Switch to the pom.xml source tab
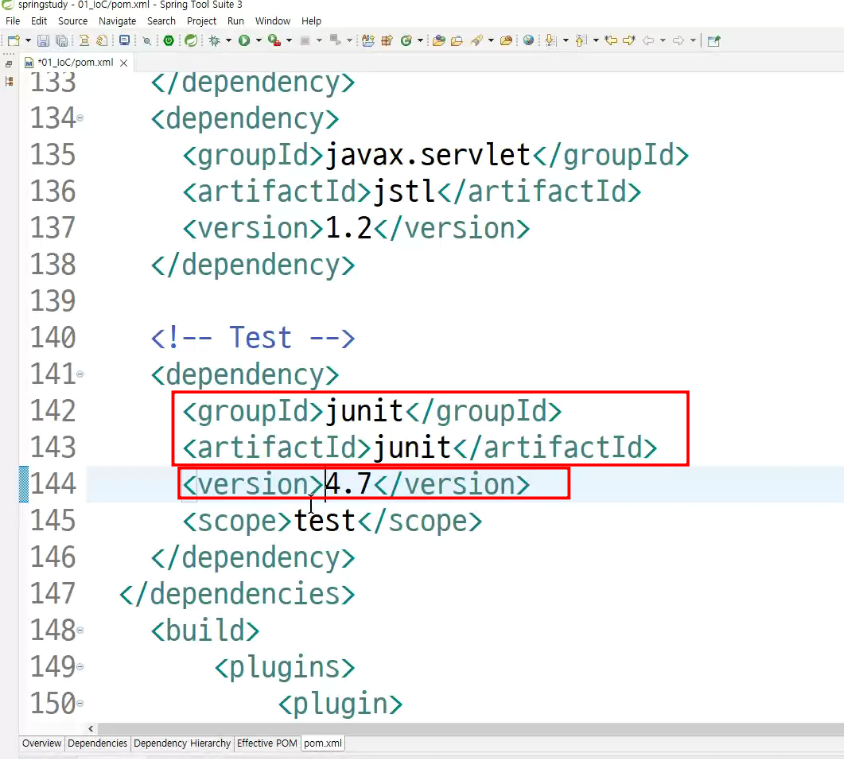 pyautogui.click(x=322, y=743)
